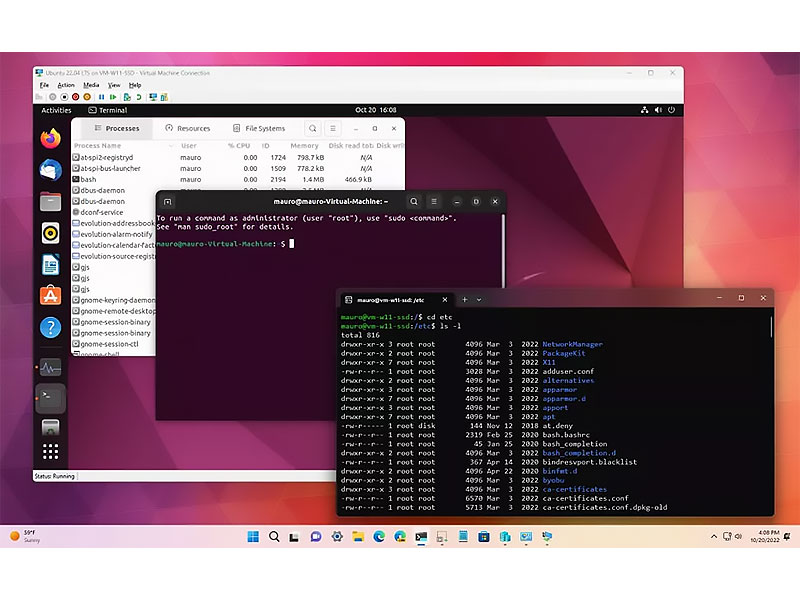Screen dimensions: 800x600
Task: Show Applications grid in Ubuntu dock
Action: pyautogui.click(x=51, y=452)
